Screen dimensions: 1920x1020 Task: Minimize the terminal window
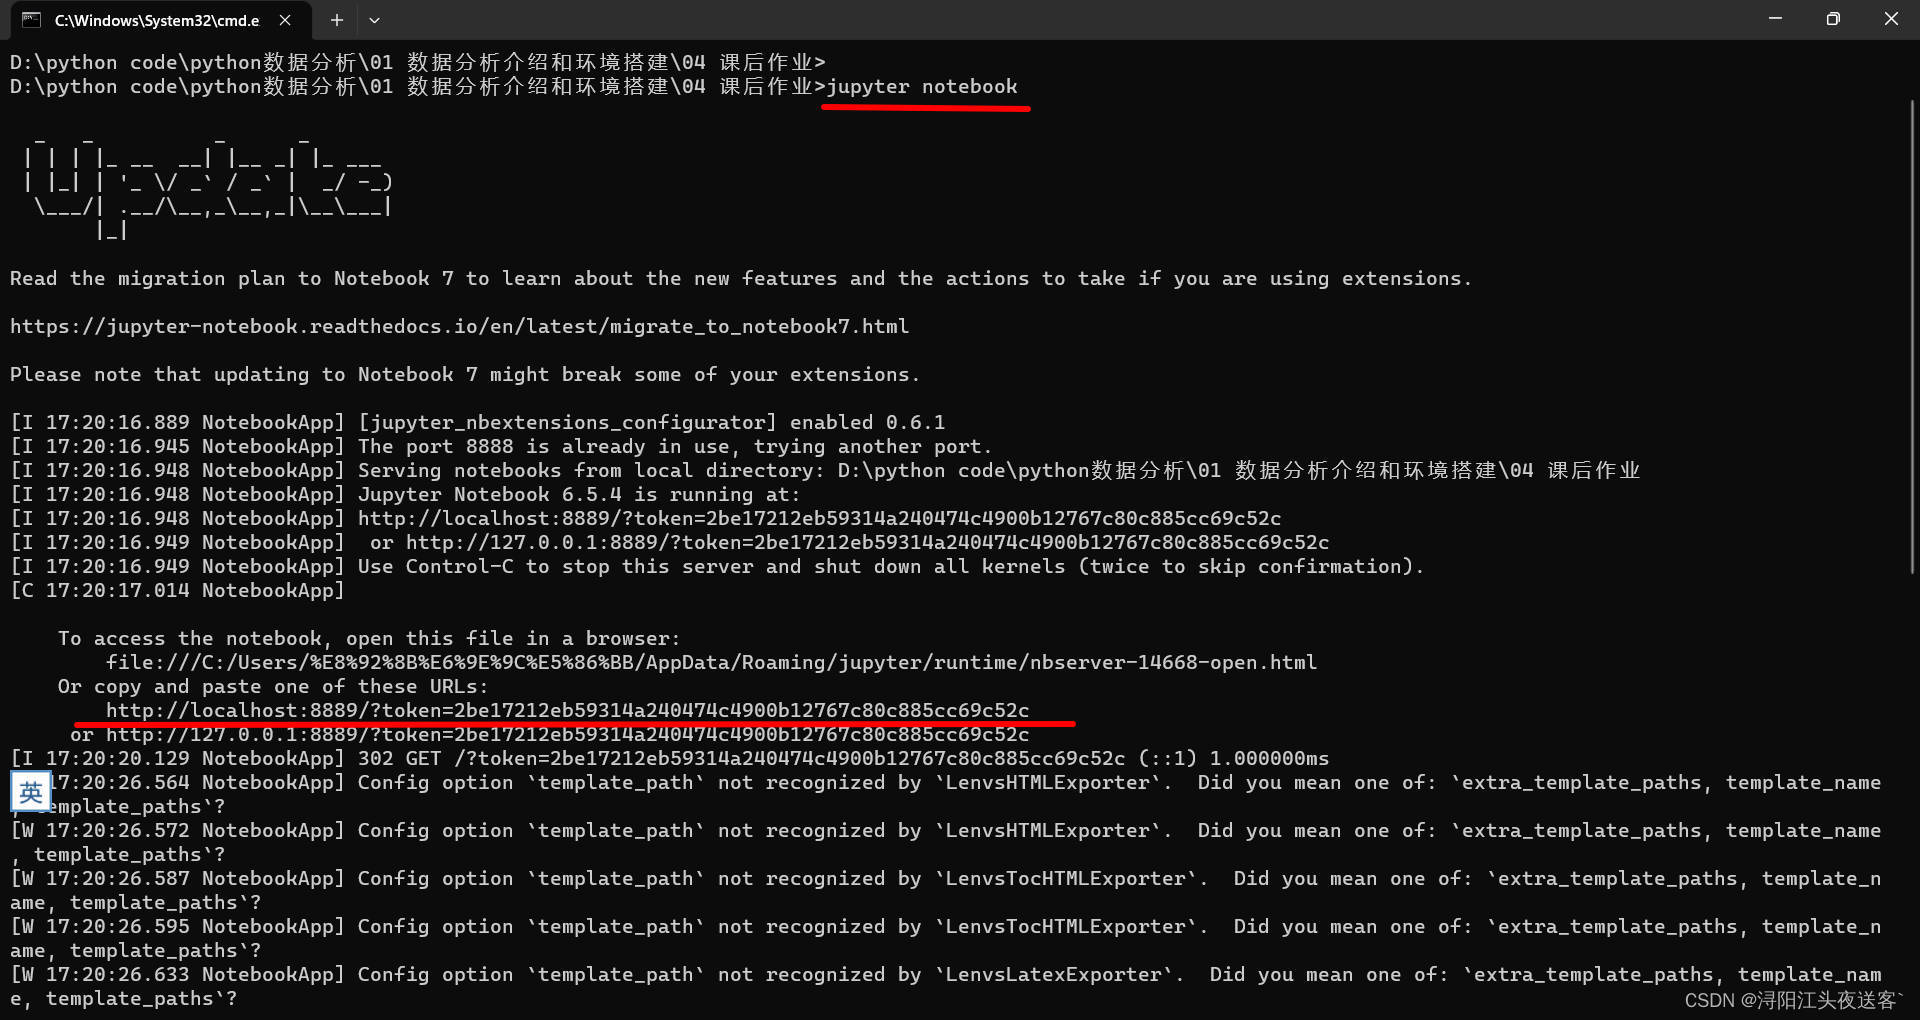click(x=1775, y=19)
